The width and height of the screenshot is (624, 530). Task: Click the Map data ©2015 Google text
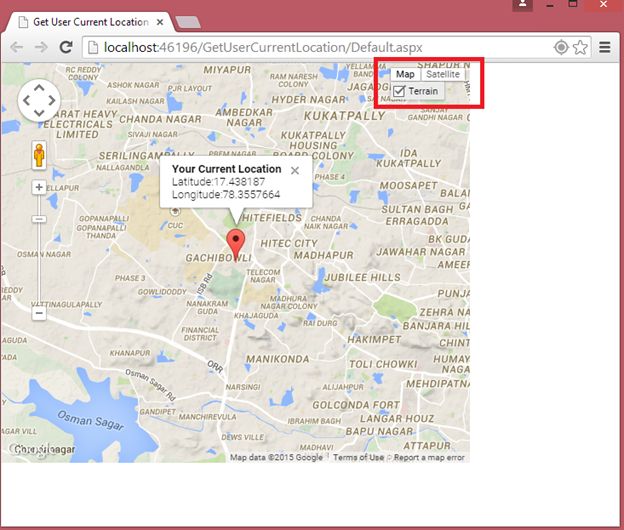(276, 458)
